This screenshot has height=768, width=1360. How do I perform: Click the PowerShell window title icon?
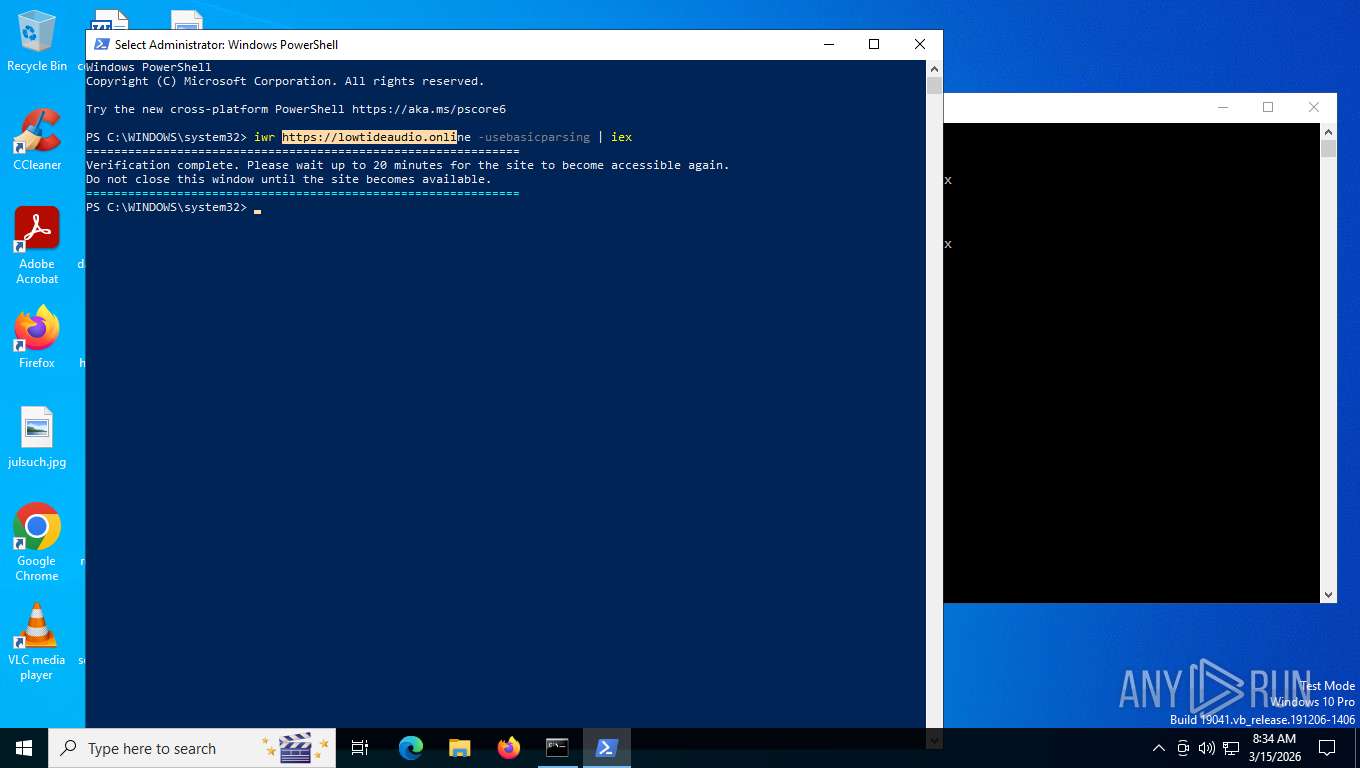[x=101, y=44]
